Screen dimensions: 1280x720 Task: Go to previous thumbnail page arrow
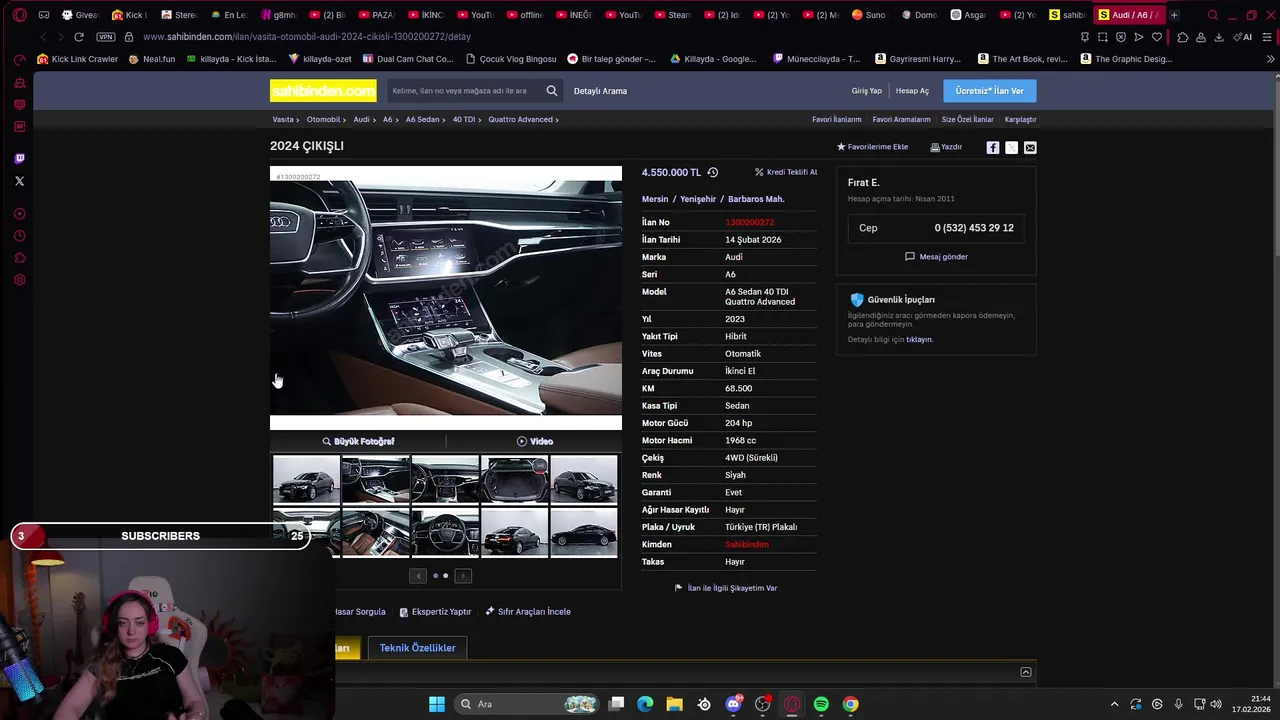418,576
